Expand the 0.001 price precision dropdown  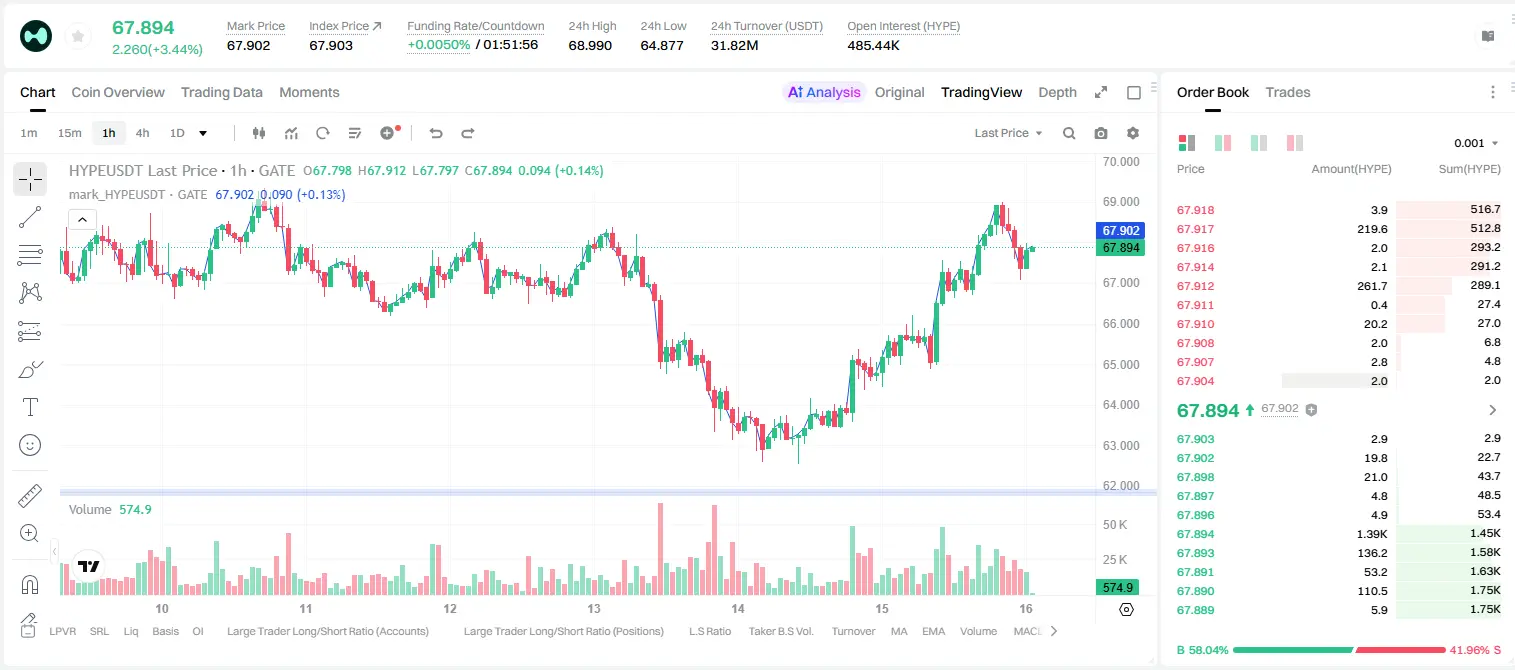1476,143
